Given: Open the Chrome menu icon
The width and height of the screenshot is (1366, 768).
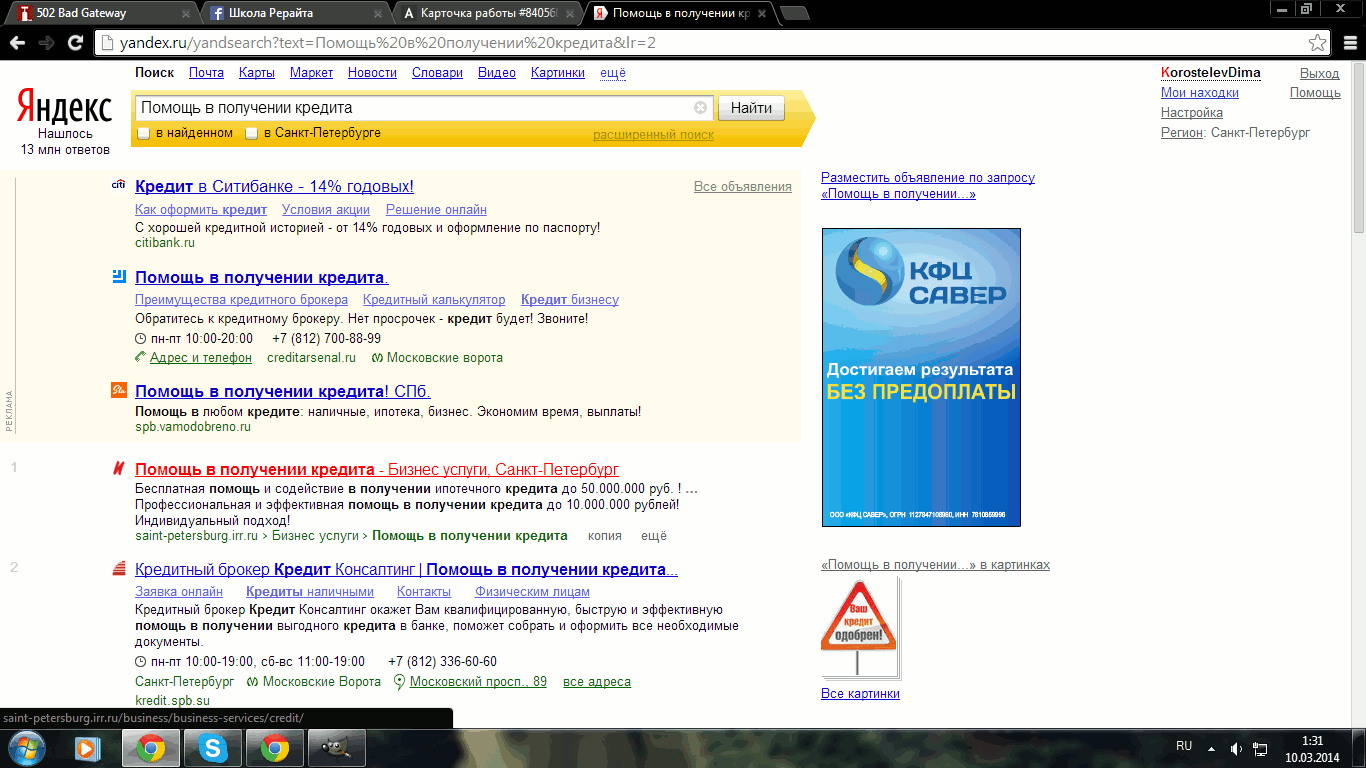Looking at the screenshot, I should point(1348,43).
